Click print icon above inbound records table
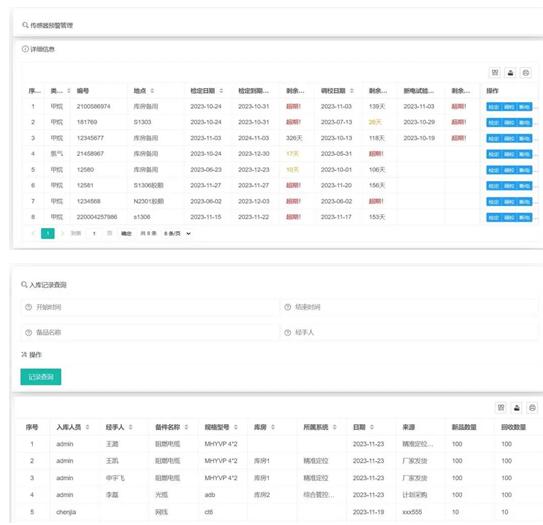 pyautogui.click(x=532, y=408)
